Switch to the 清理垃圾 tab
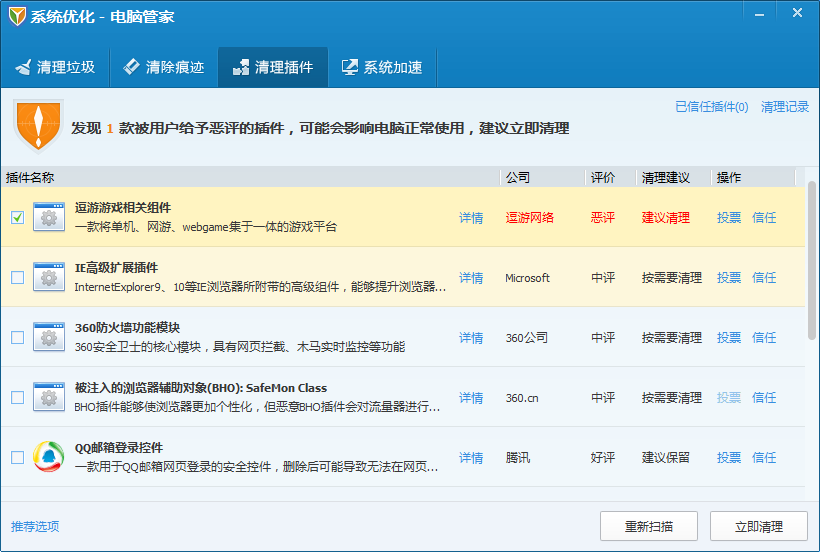This screenshot has height=552, width=820. click(x=55, y=67)
